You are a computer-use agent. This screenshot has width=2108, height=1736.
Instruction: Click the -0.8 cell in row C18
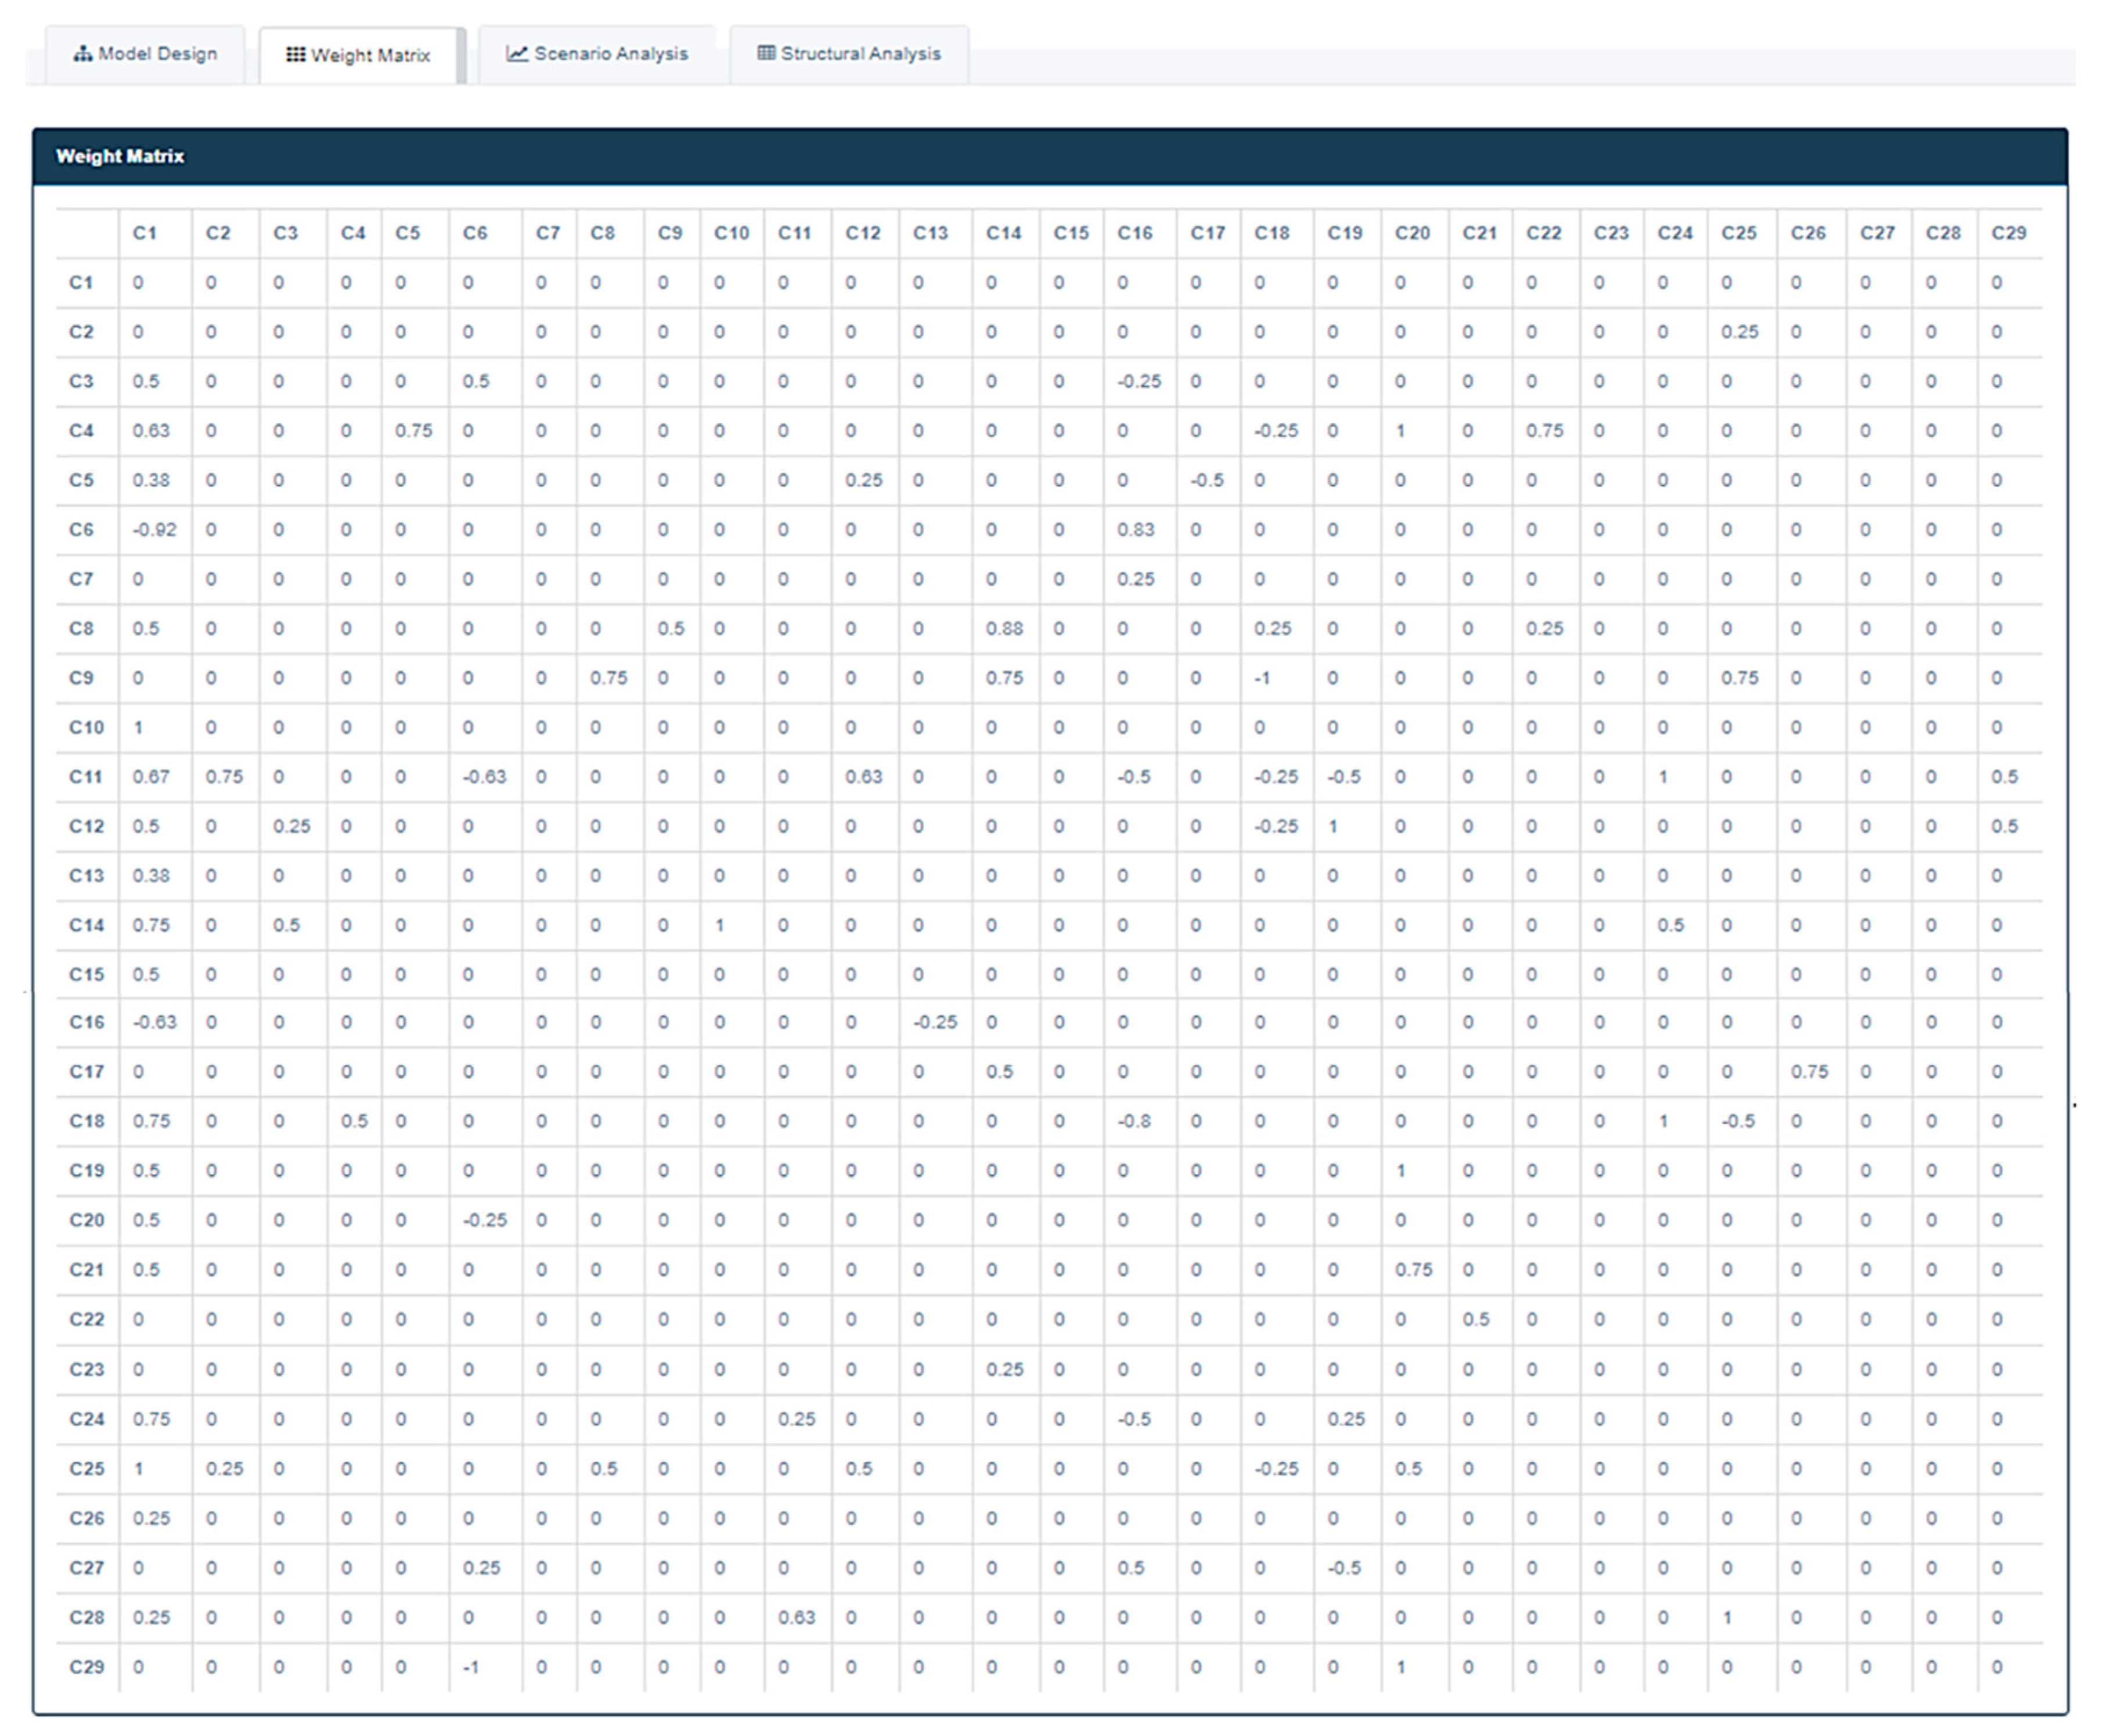[x=1134, y=1122]
